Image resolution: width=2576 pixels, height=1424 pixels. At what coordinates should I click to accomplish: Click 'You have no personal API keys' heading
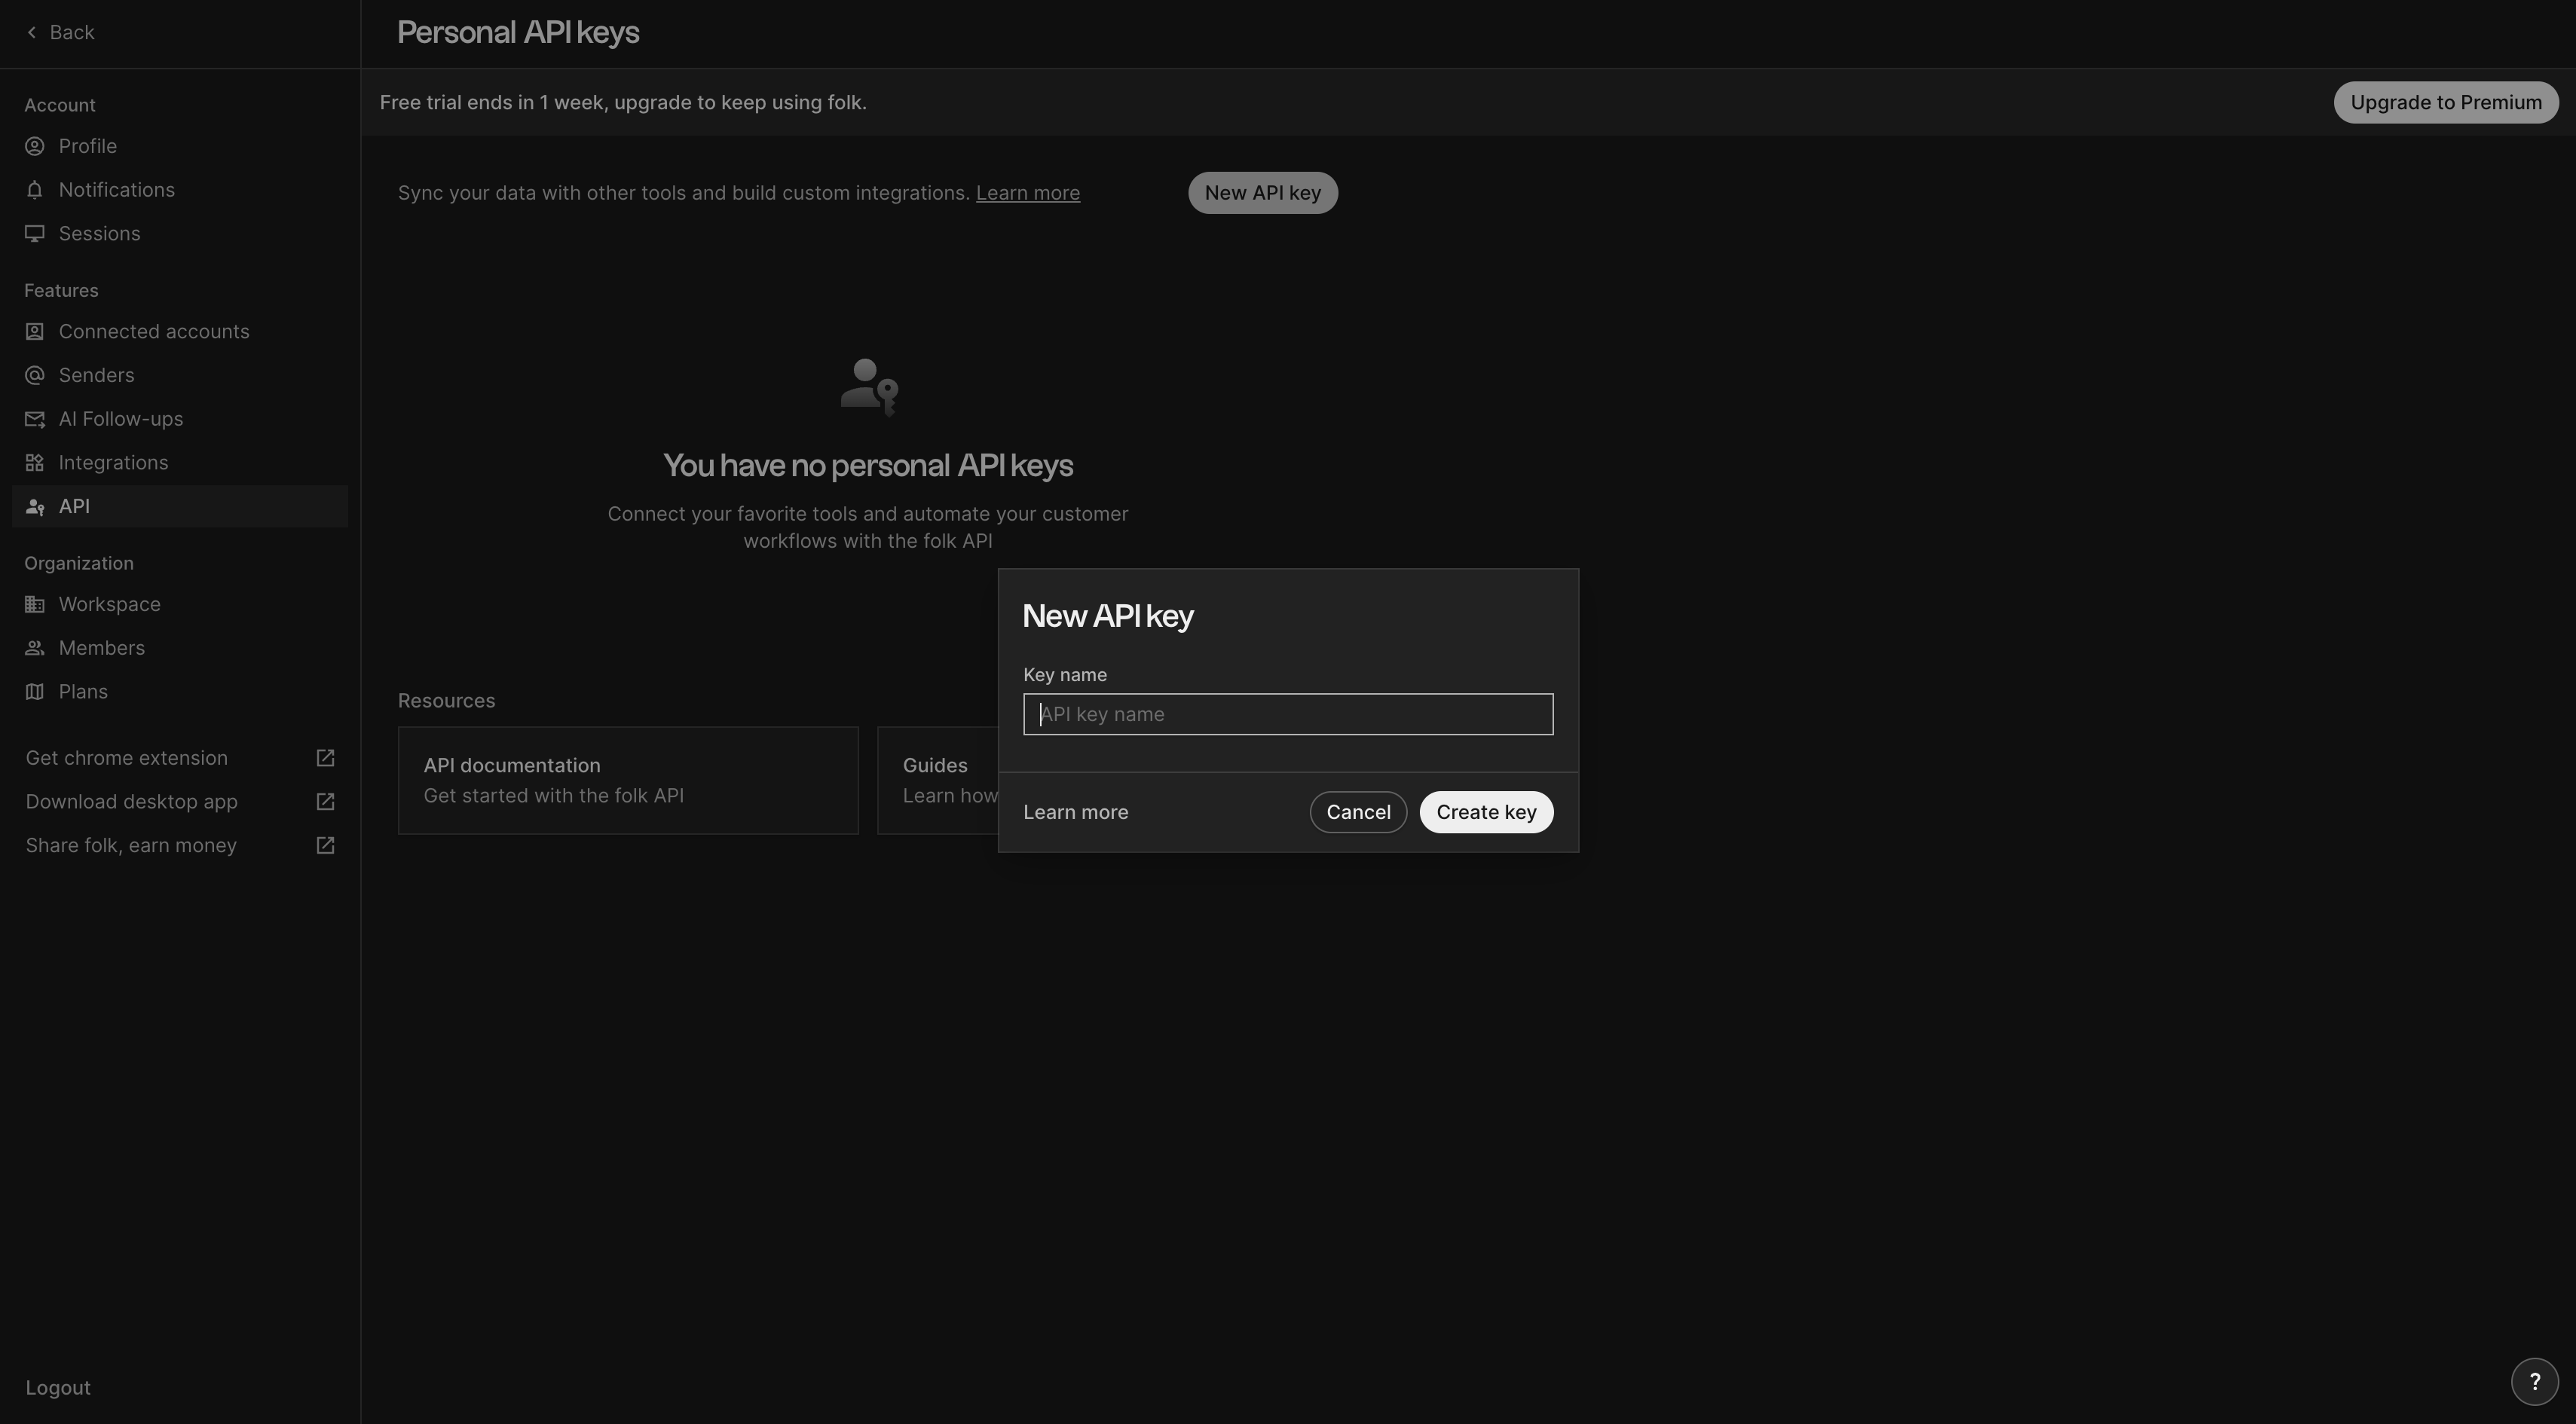868,465
